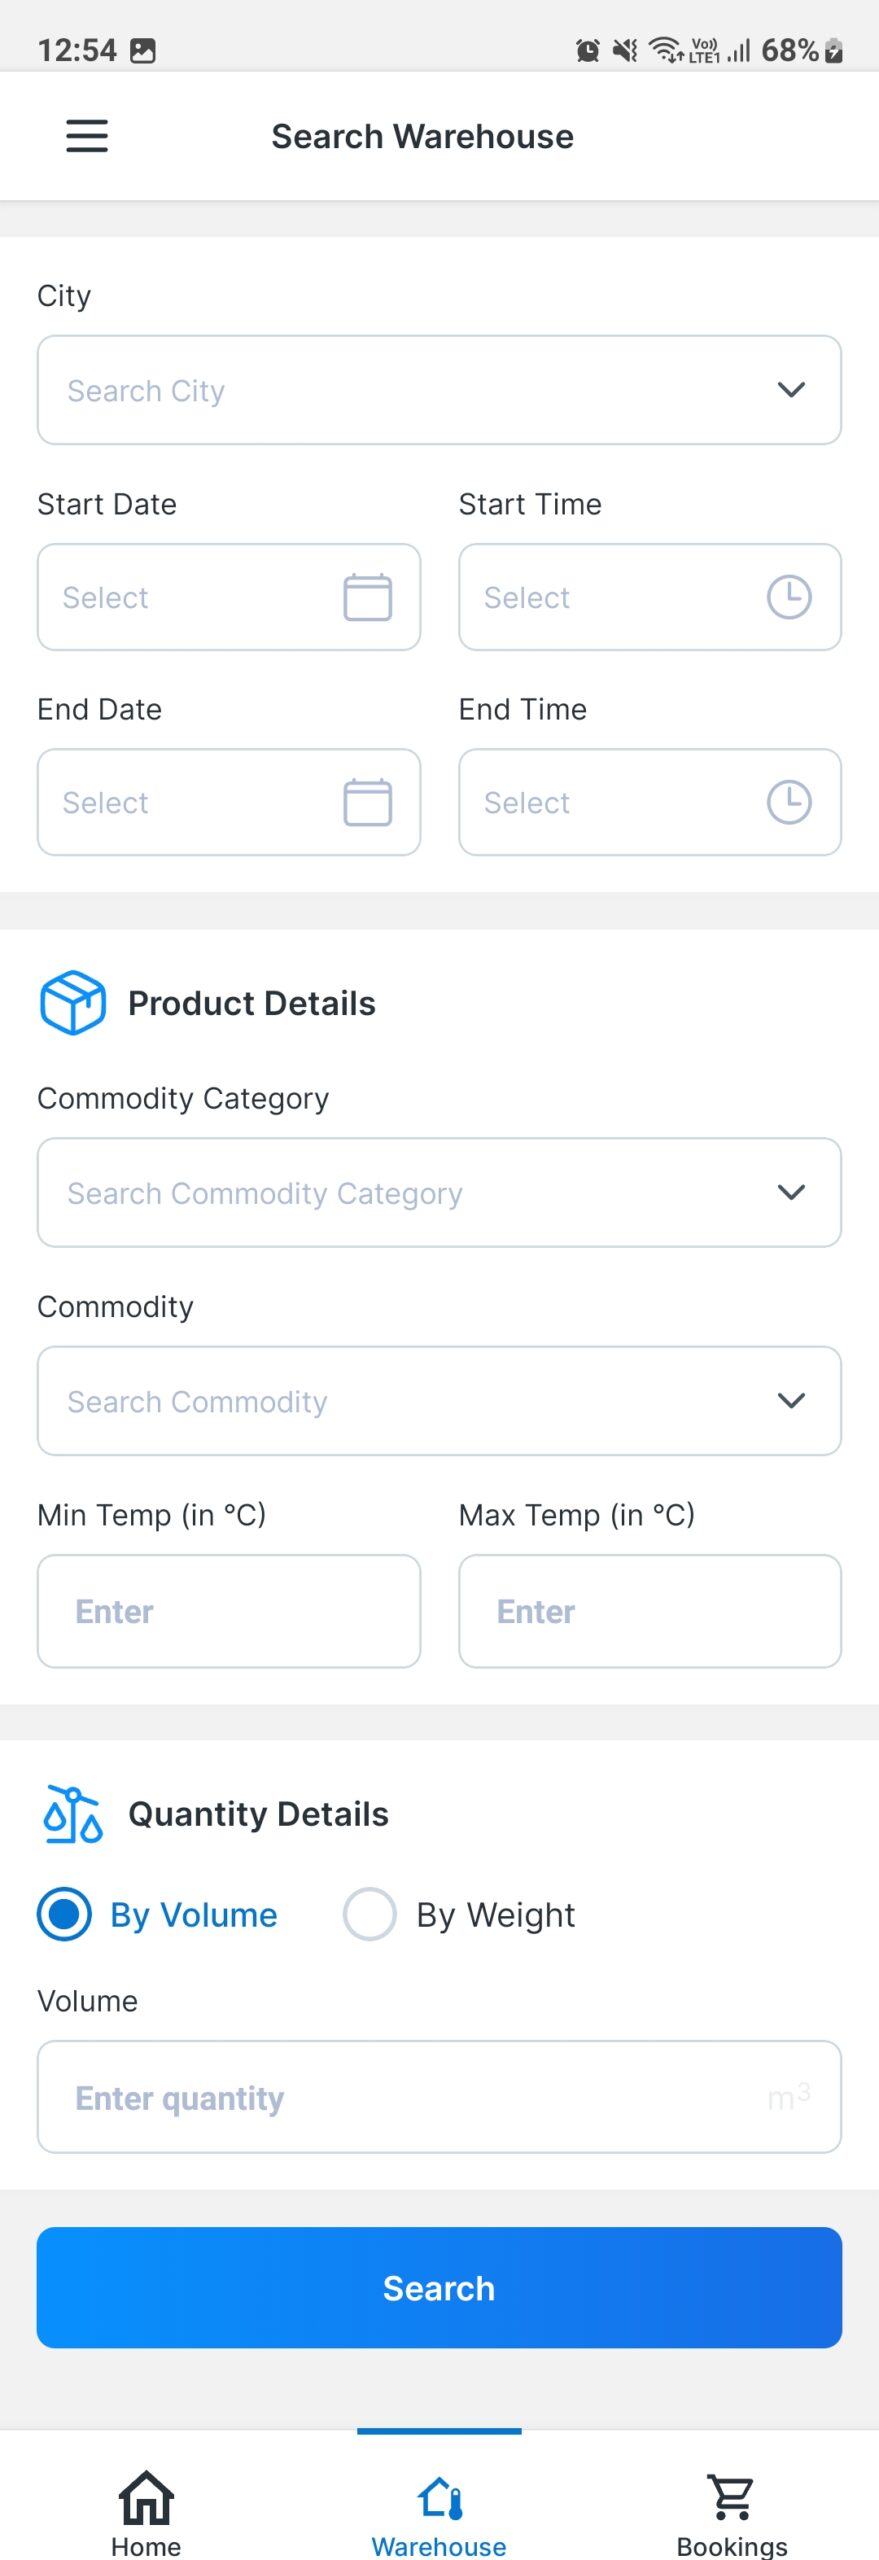Tap the Start Time clock icon
The width and height of the screenshot is (879, 2560).
(x=788, y=597)
